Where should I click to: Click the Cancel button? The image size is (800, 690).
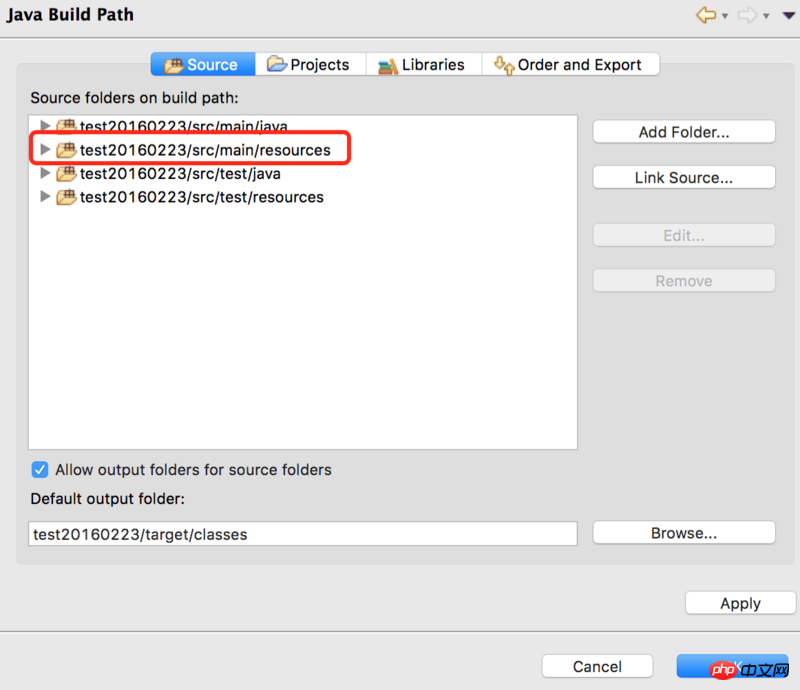597,667
